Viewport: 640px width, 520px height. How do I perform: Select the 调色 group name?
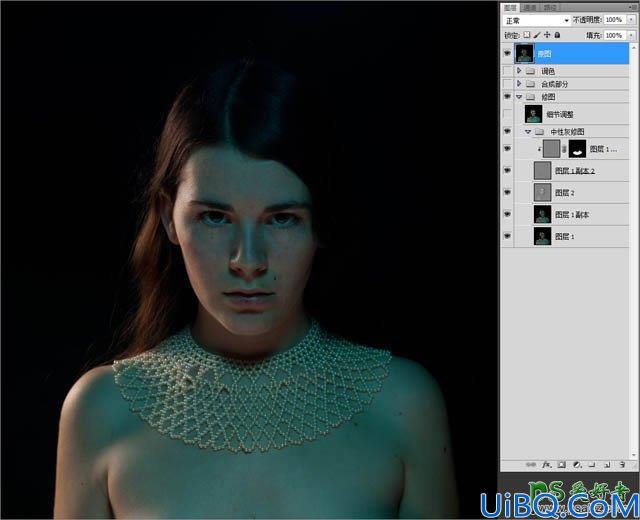548,71
